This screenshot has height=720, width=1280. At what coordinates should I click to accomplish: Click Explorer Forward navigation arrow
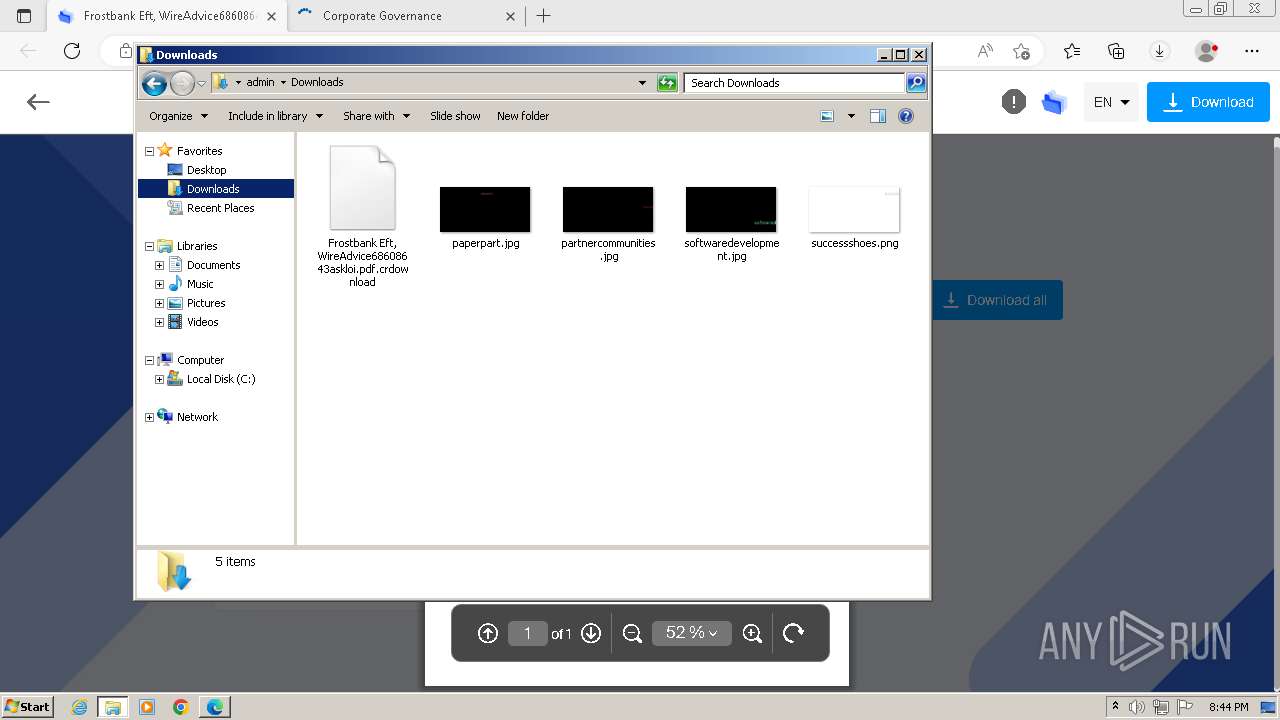[182, 83]
